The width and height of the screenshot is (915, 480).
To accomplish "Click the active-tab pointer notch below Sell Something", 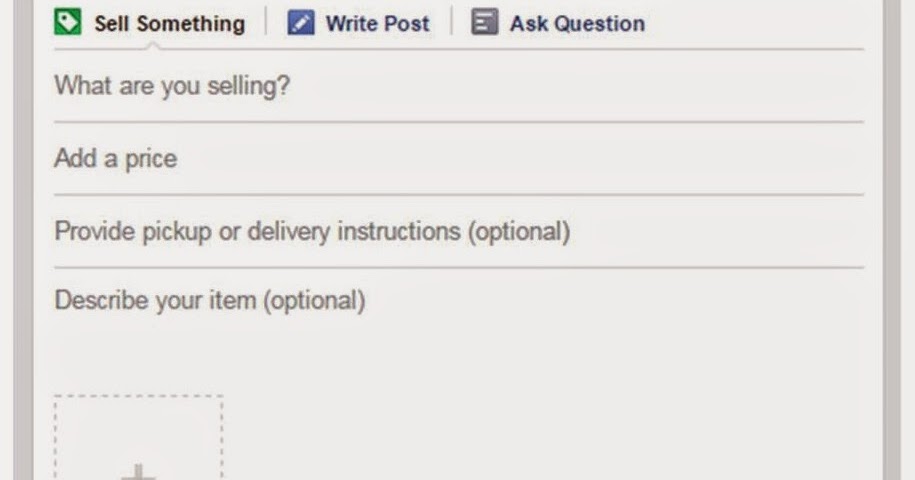I will pyautogui.click(x=153, y=46).
